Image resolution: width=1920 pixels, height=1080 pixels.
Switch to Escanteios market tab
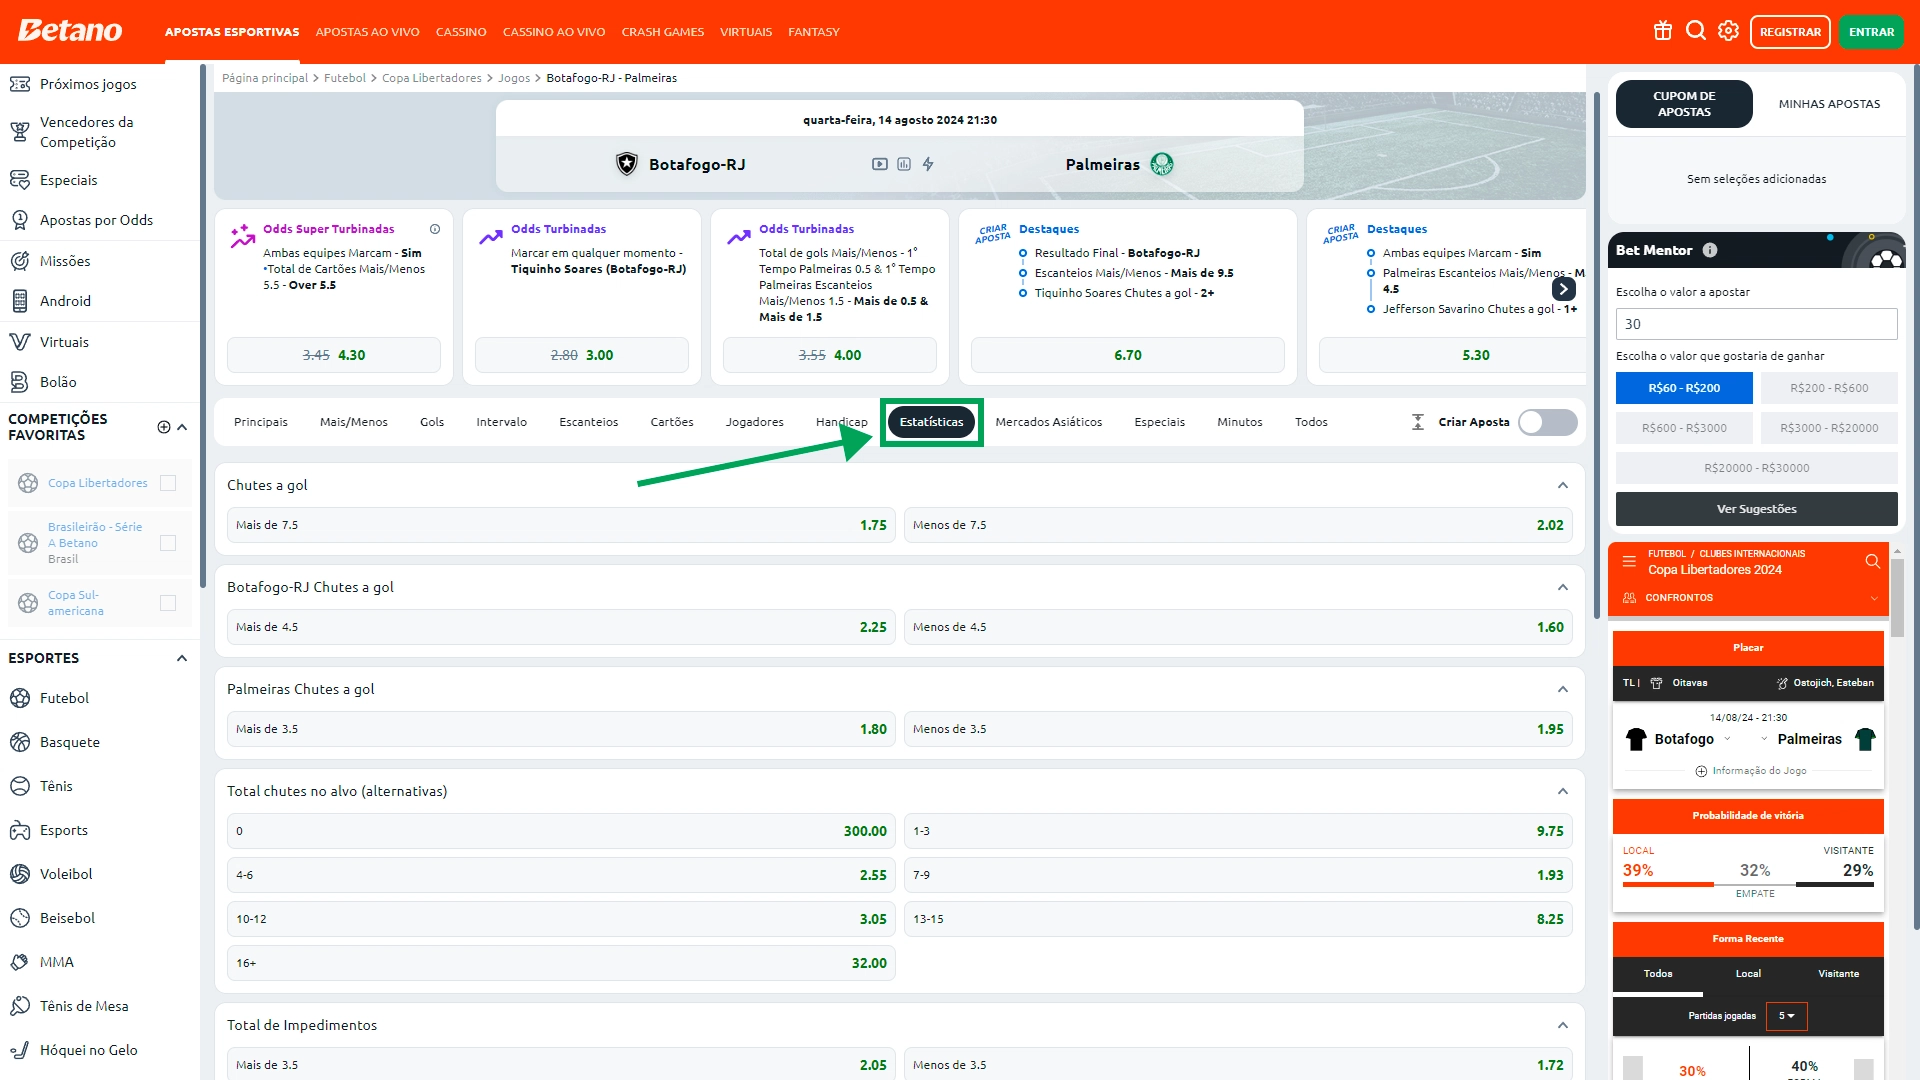pos(589,422)
